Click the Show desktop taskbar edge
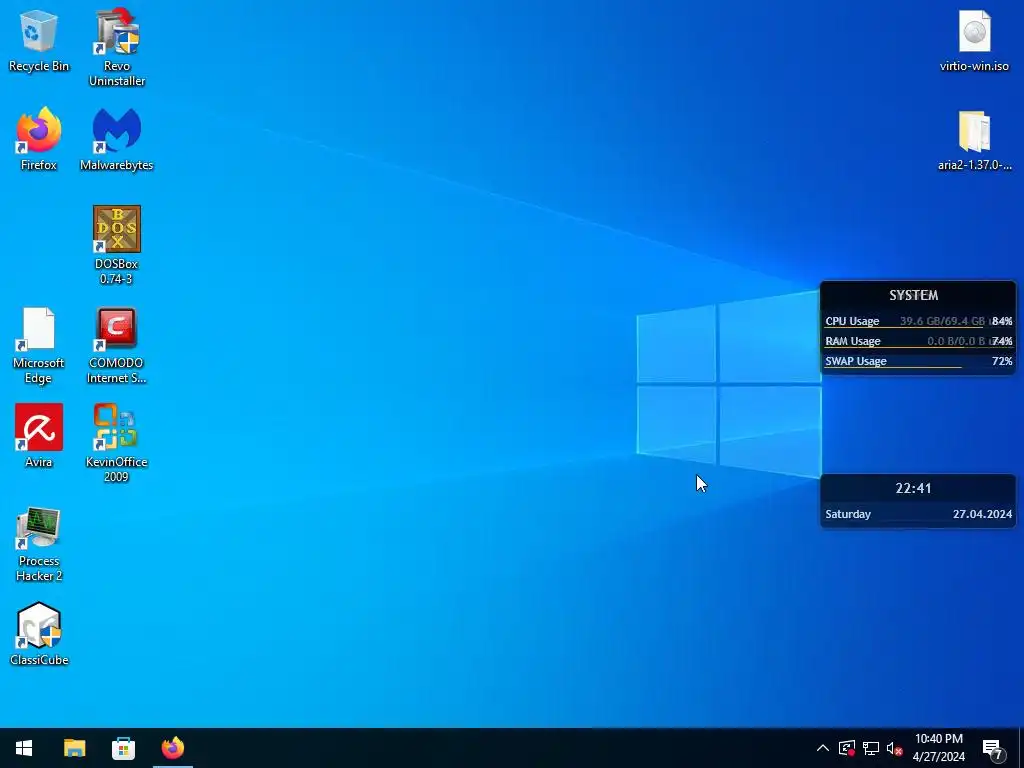The width and height of the screenshot is (1024, 768). pos(1021,748)
